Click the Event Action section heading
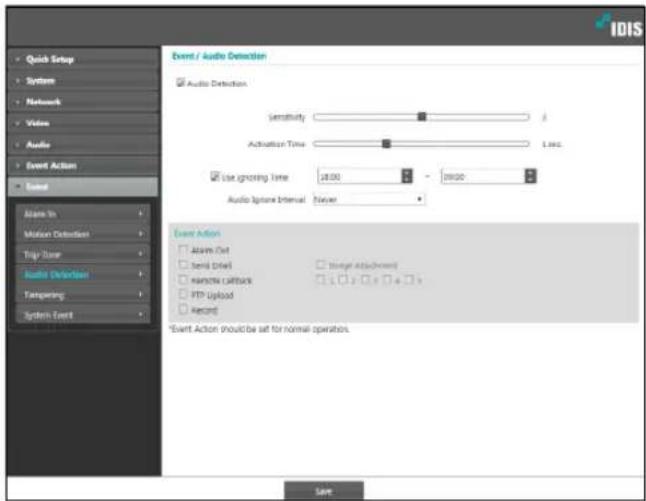 [x=197, y=234]
